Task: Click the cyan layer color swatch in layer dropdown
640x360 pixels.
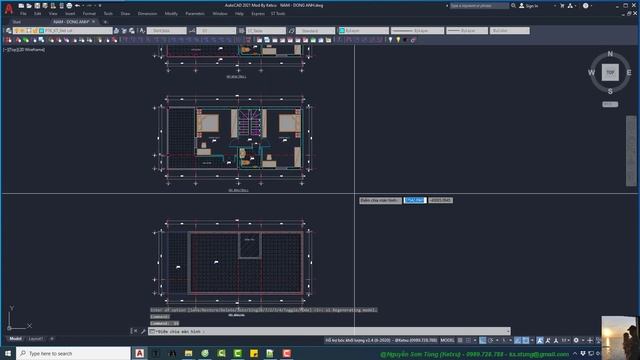Action: coord(42,31)
